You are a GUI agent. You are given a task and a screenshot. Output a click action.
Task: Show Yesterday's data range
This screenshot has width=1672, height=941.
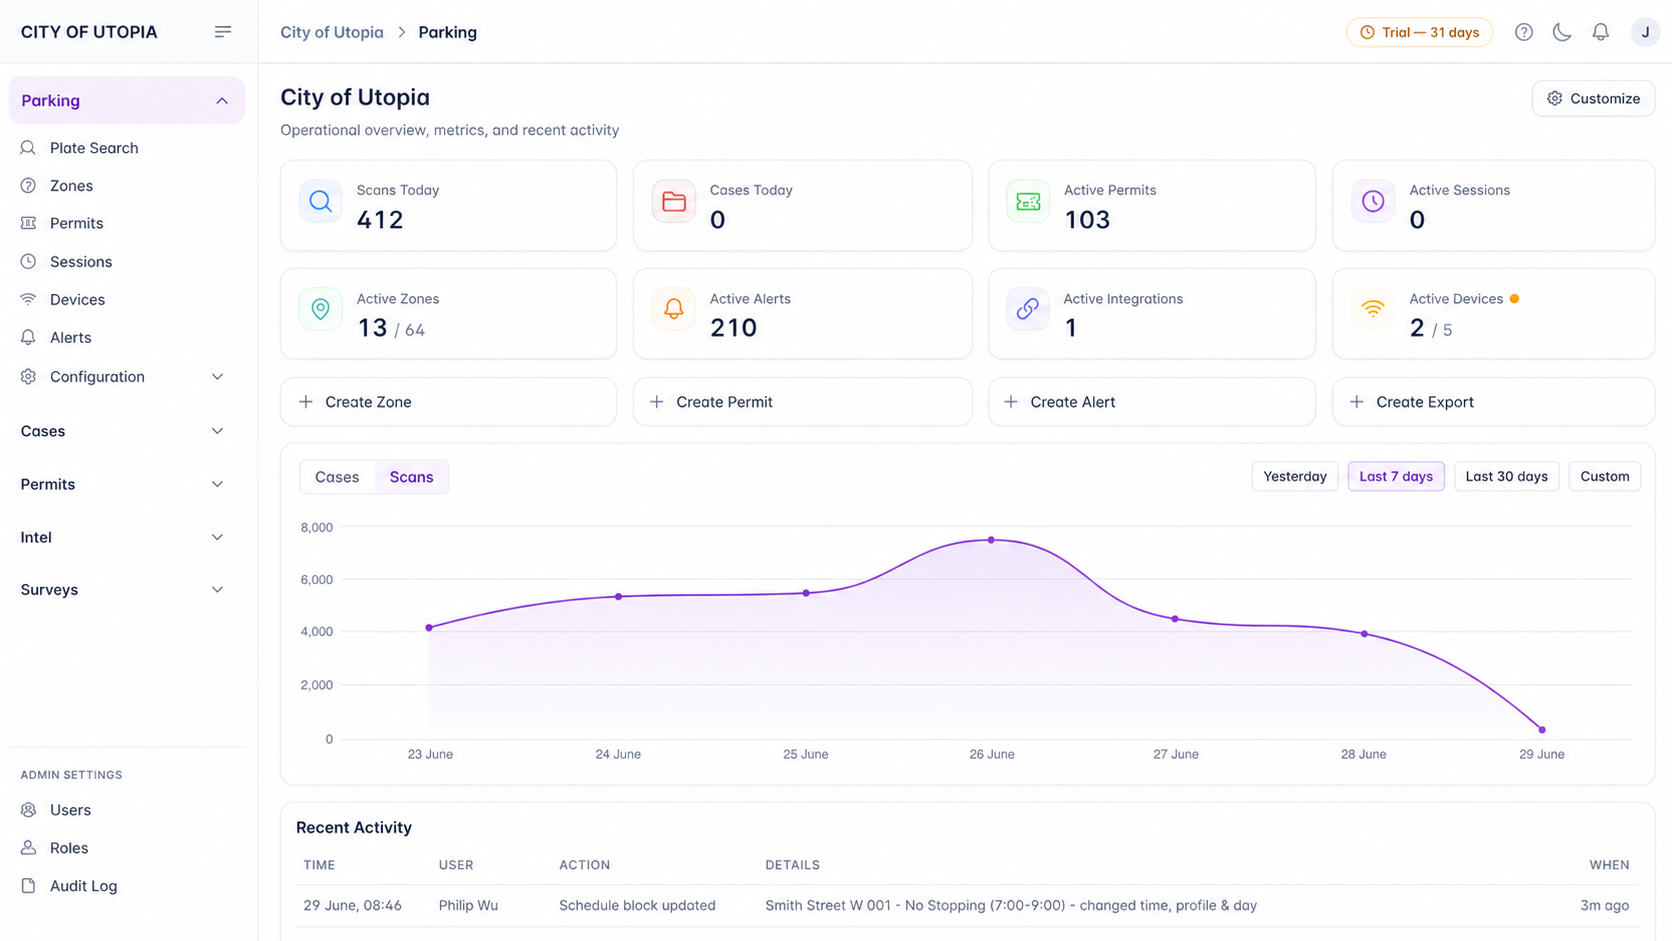pyautogui.click(x=1295, y=476)
